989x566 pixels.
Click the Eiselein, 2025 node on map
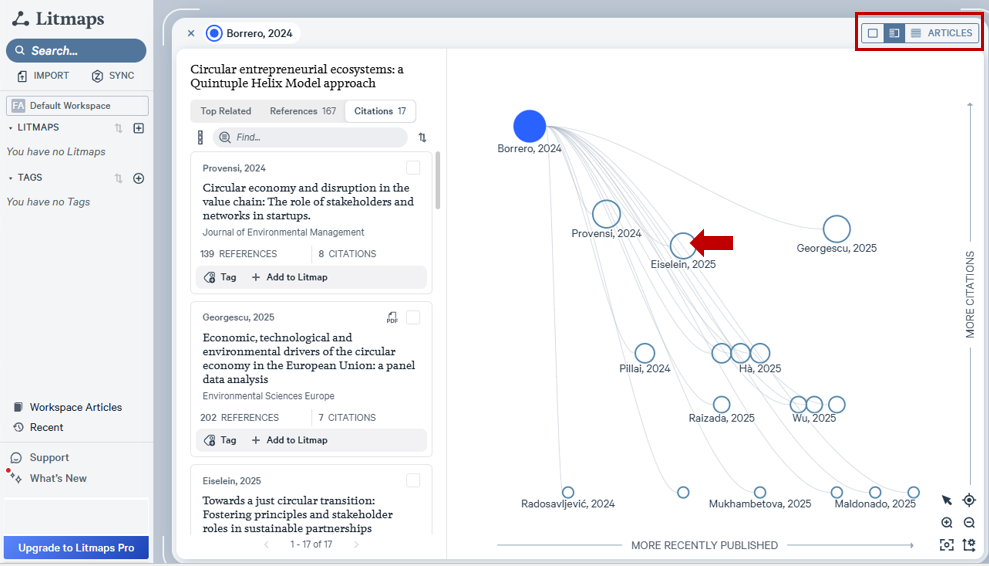(x=682, y=245)
